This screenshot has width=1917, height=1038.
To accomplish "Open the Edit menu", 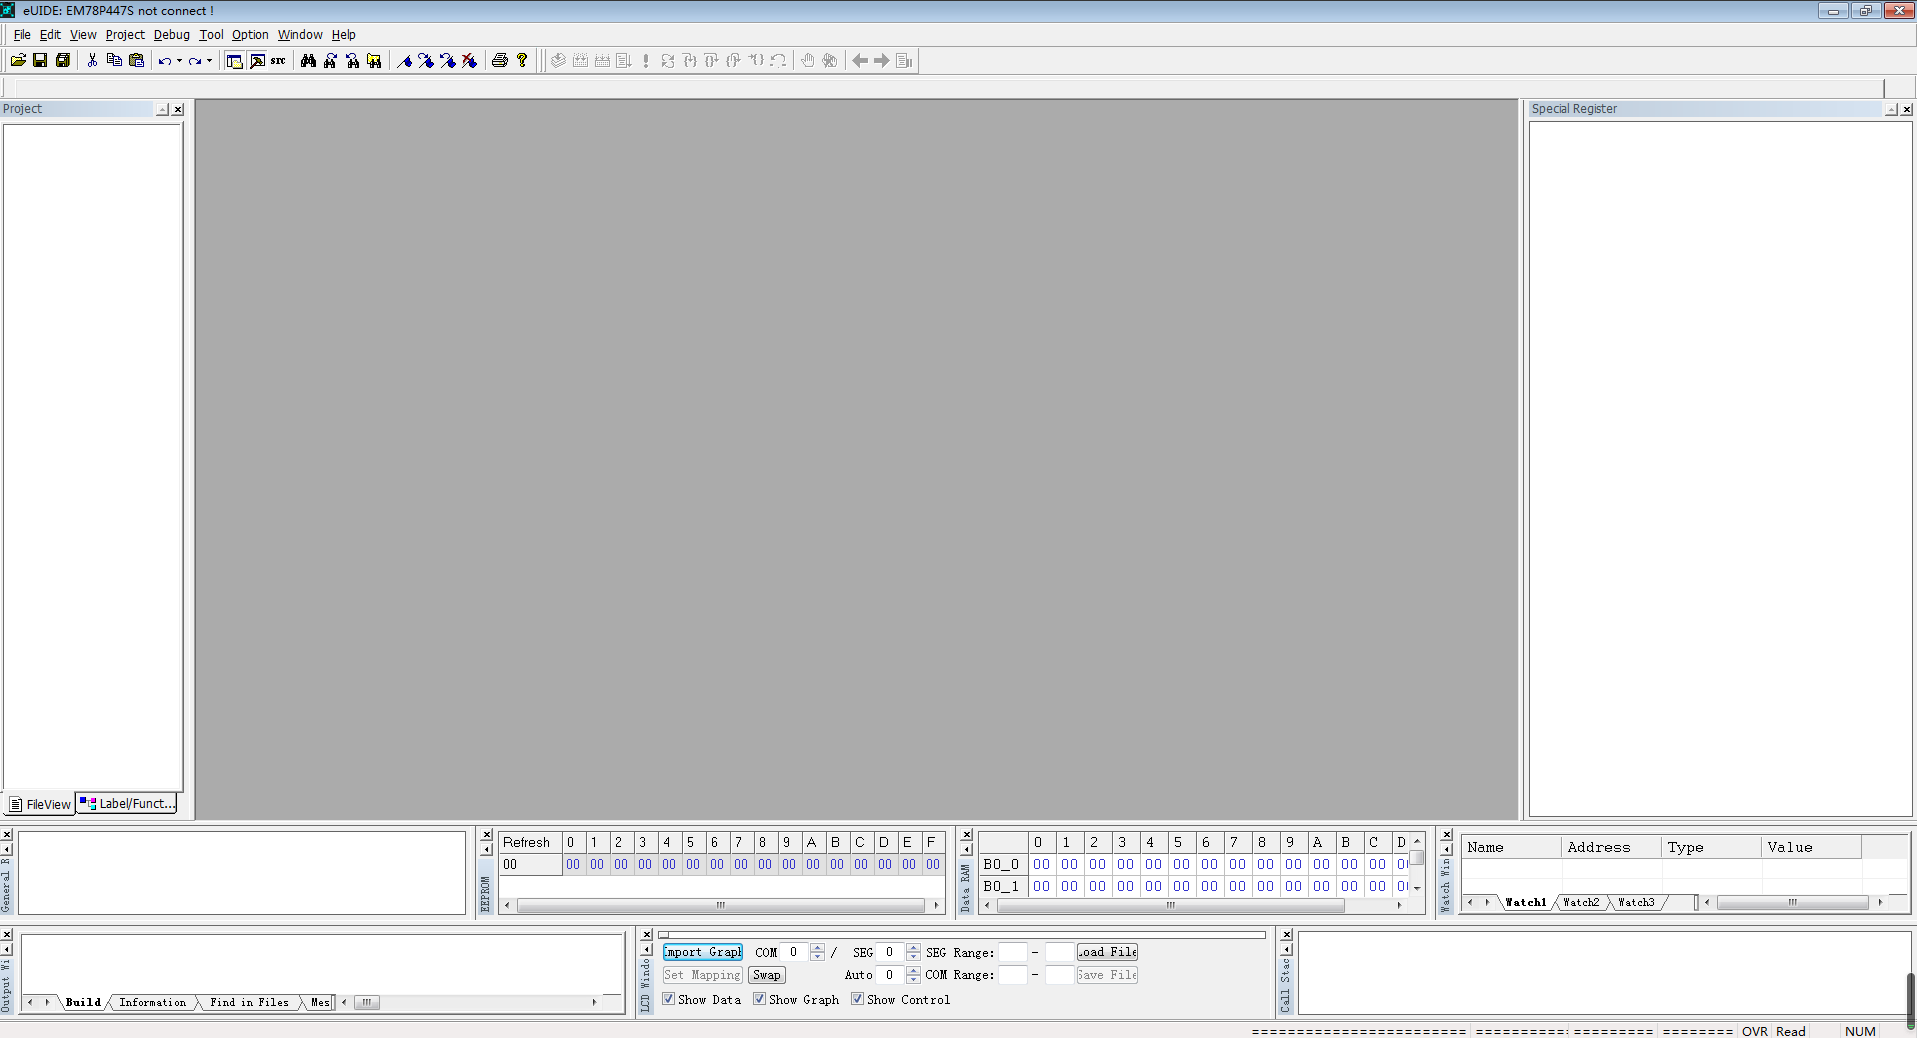I will point(50,35).
